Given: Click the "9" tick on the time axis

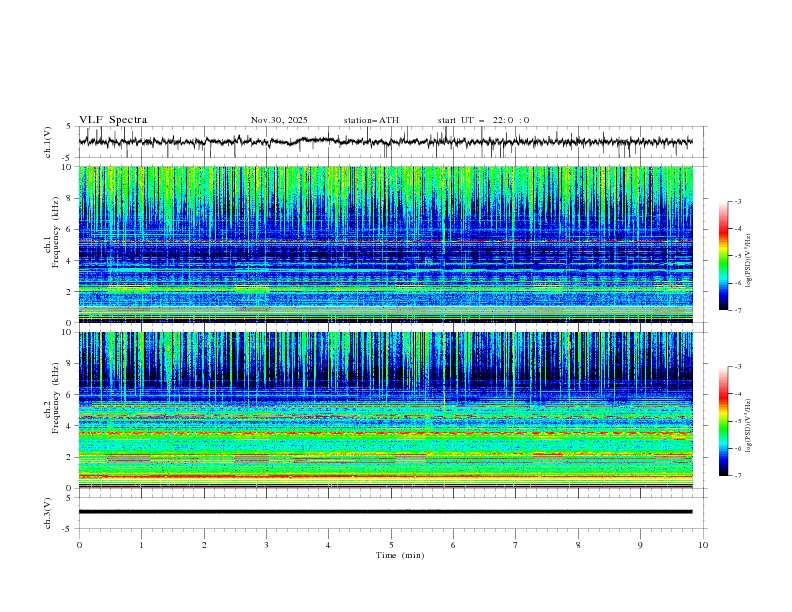Looking at the screenshot, I should (x=640, y=545).
